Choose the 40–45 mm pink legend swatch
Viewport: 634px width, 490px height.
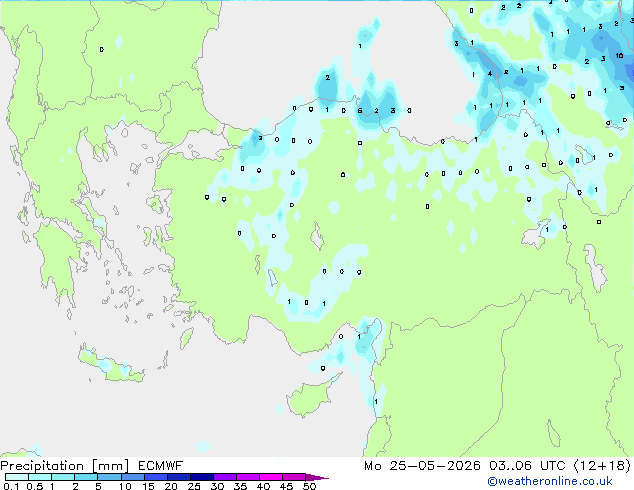271,477
